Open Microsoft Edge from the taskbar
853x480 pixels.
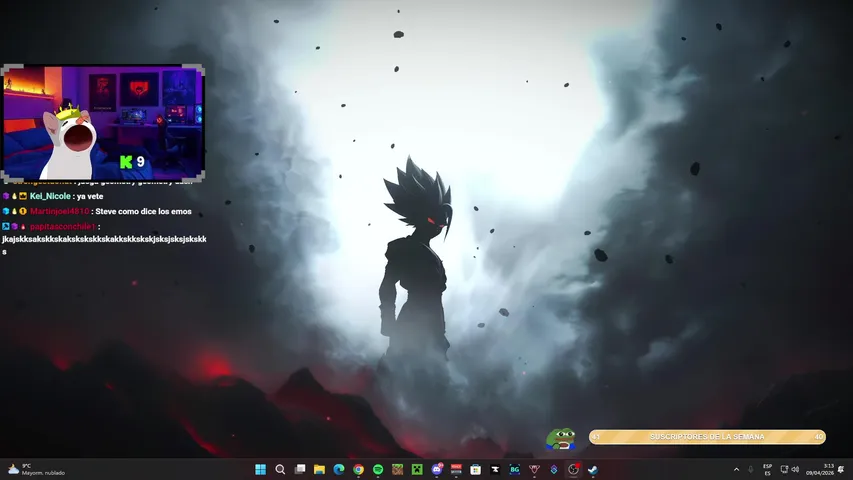pos(339,469)
